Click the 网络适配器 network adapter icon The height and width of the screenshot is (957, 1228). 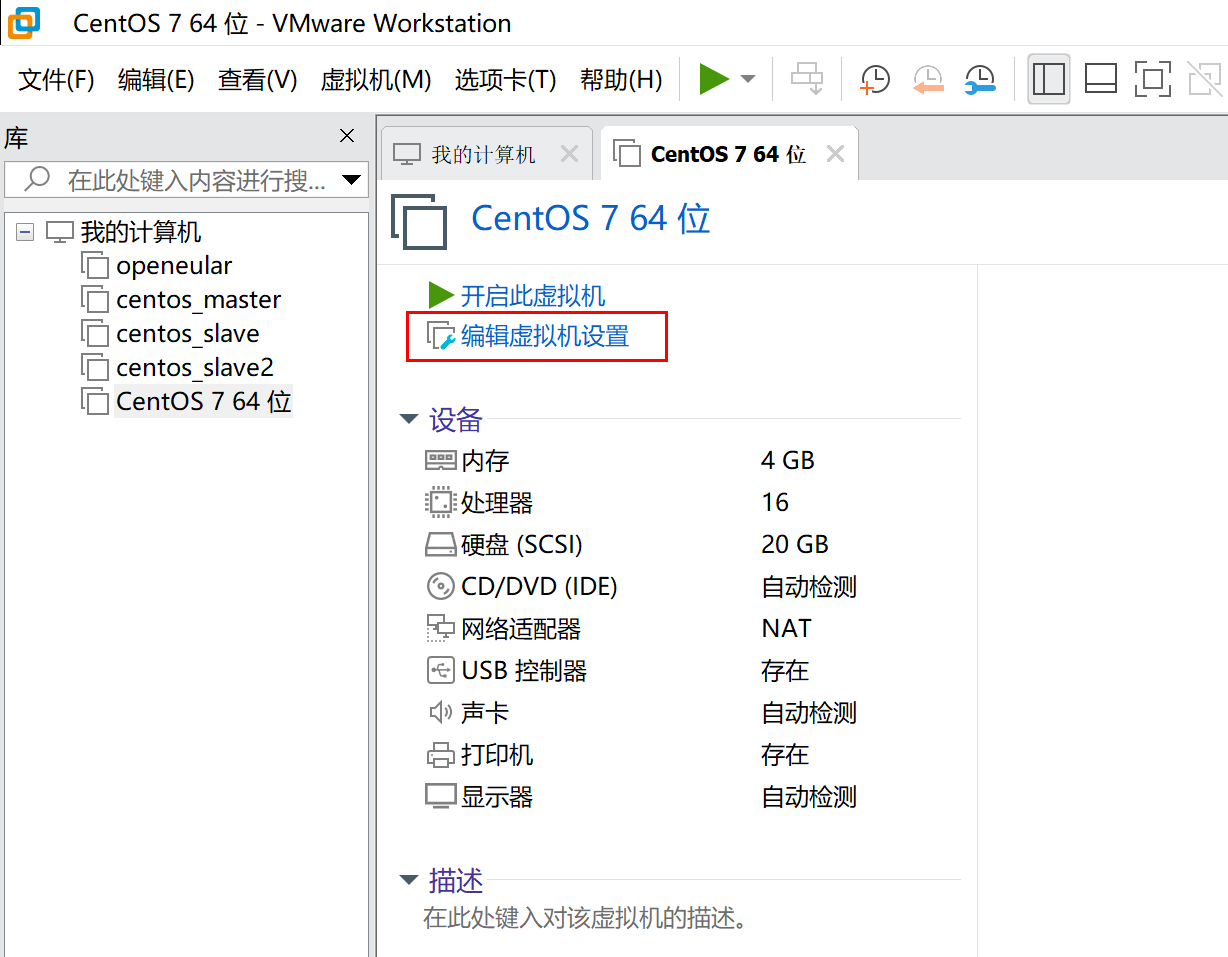click(440, 629)
